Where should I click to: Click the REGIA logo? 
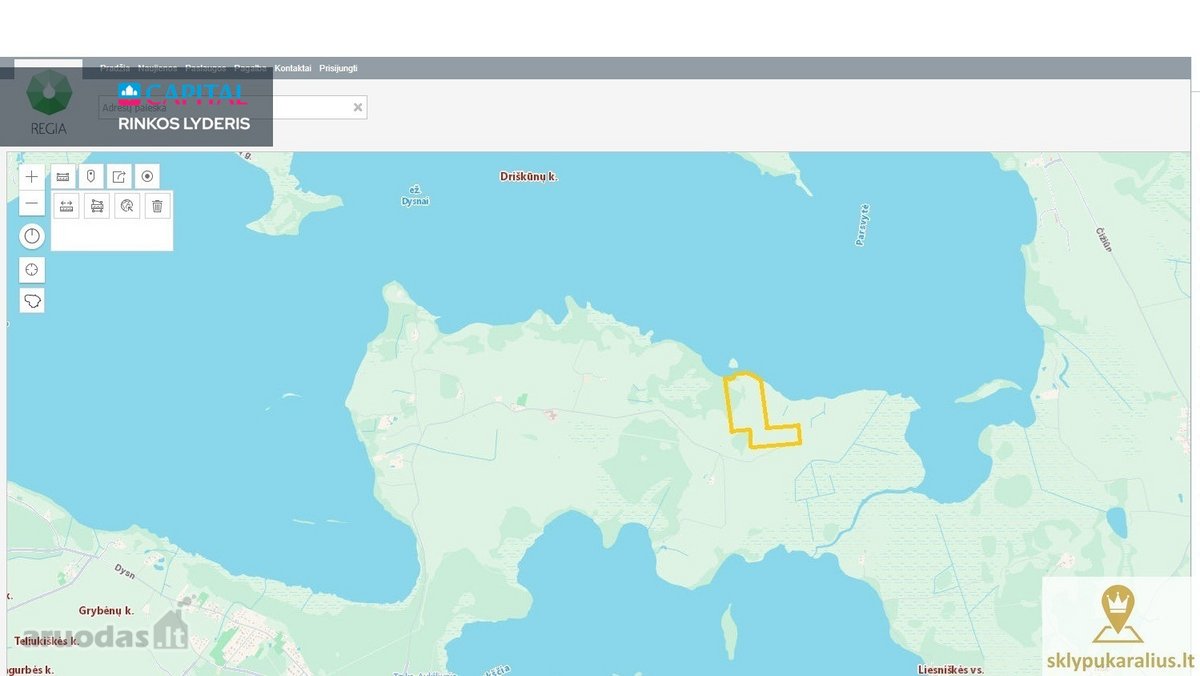(x=48, y=102)
